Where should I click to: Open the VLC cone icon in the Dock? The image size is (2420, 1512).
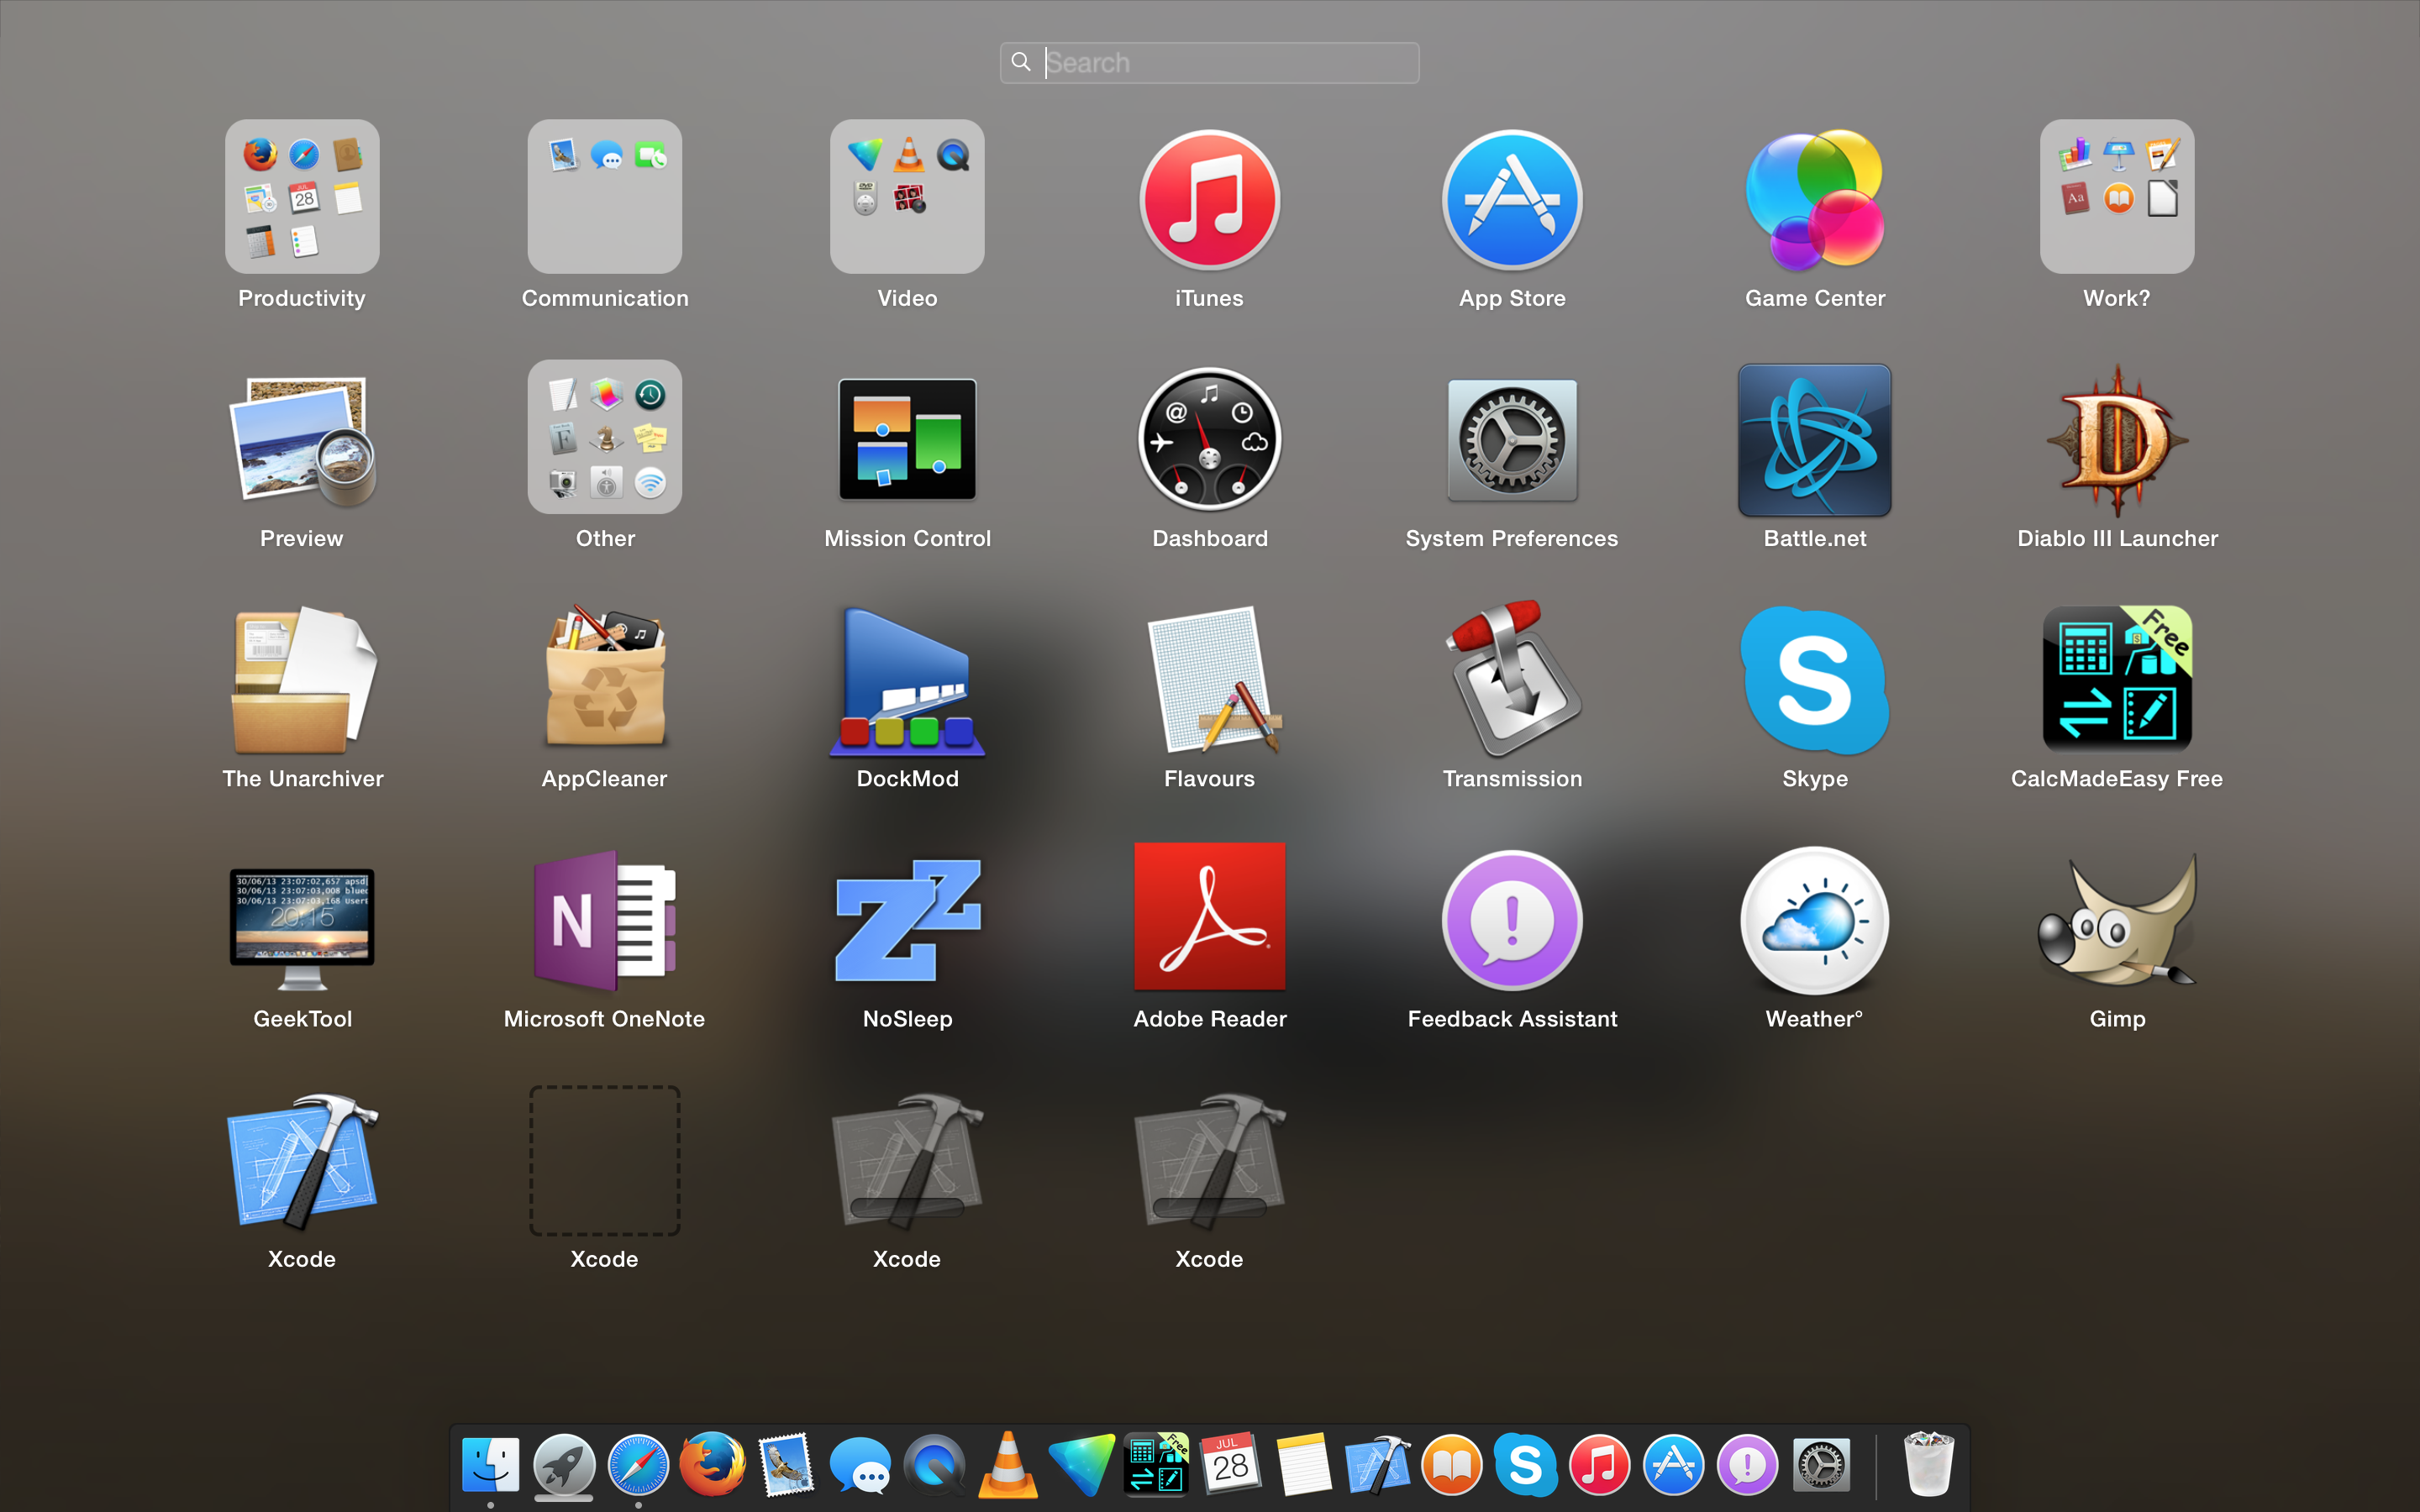[1008, 1465]
